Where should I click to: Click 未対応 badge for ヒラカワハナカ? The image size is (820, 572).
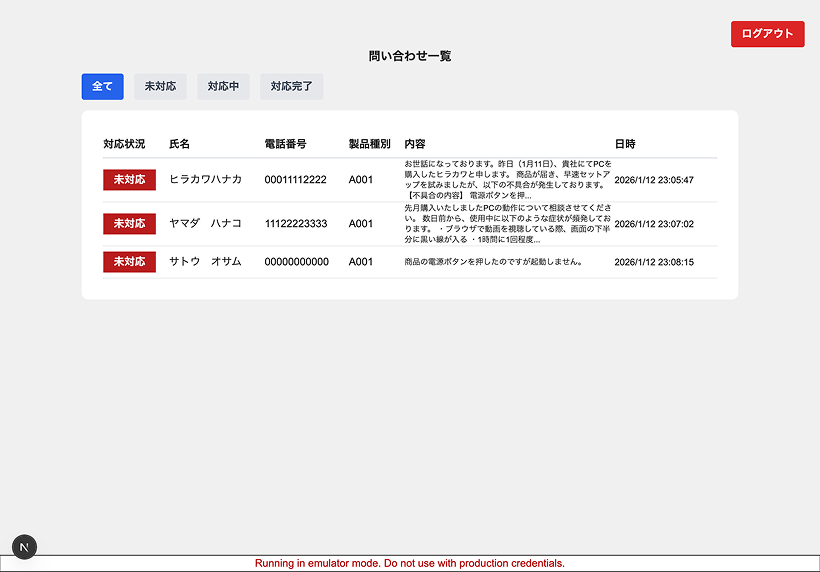[x=129, y=180]
